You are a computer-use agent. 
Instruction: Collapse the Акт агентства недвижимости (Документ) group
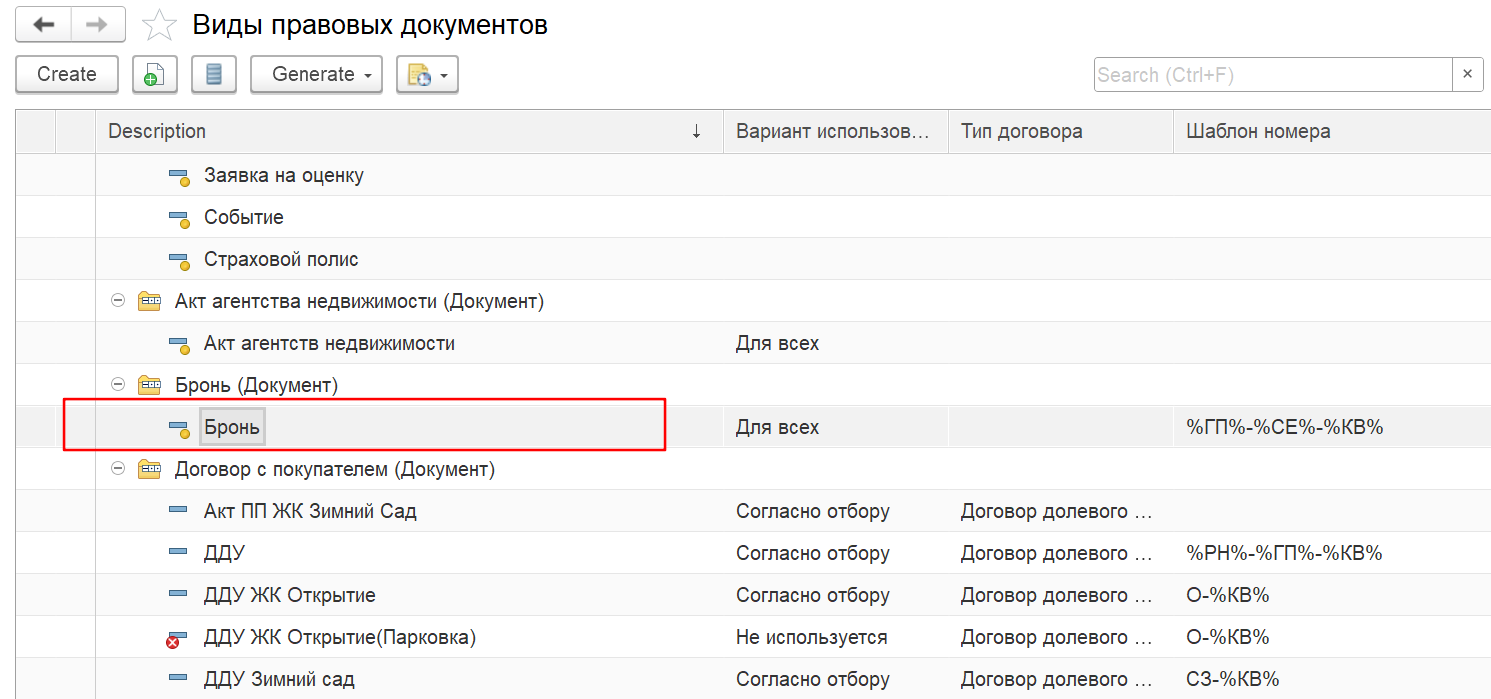[x=118, y=301]
